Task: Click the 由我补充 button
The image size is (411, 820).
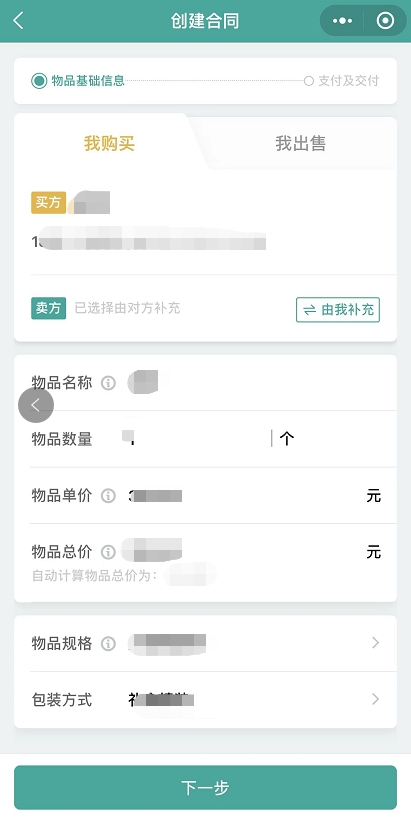Action: tap(338, 310)
